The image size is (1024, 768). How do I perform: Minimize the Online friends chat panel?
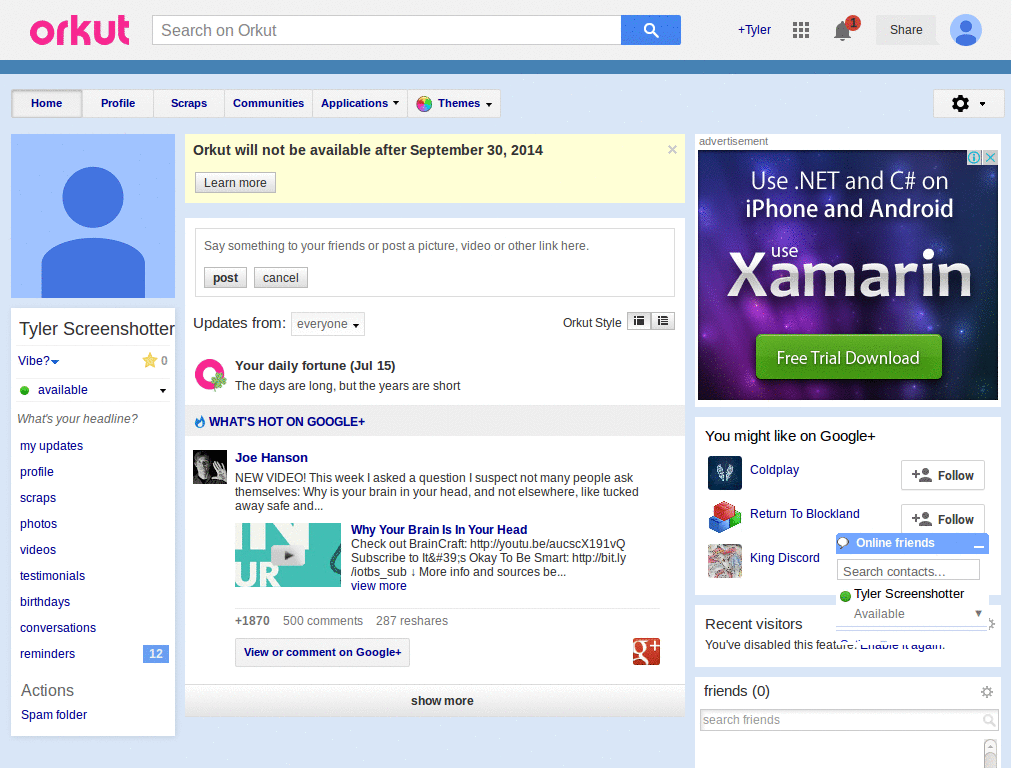point(978,544)
